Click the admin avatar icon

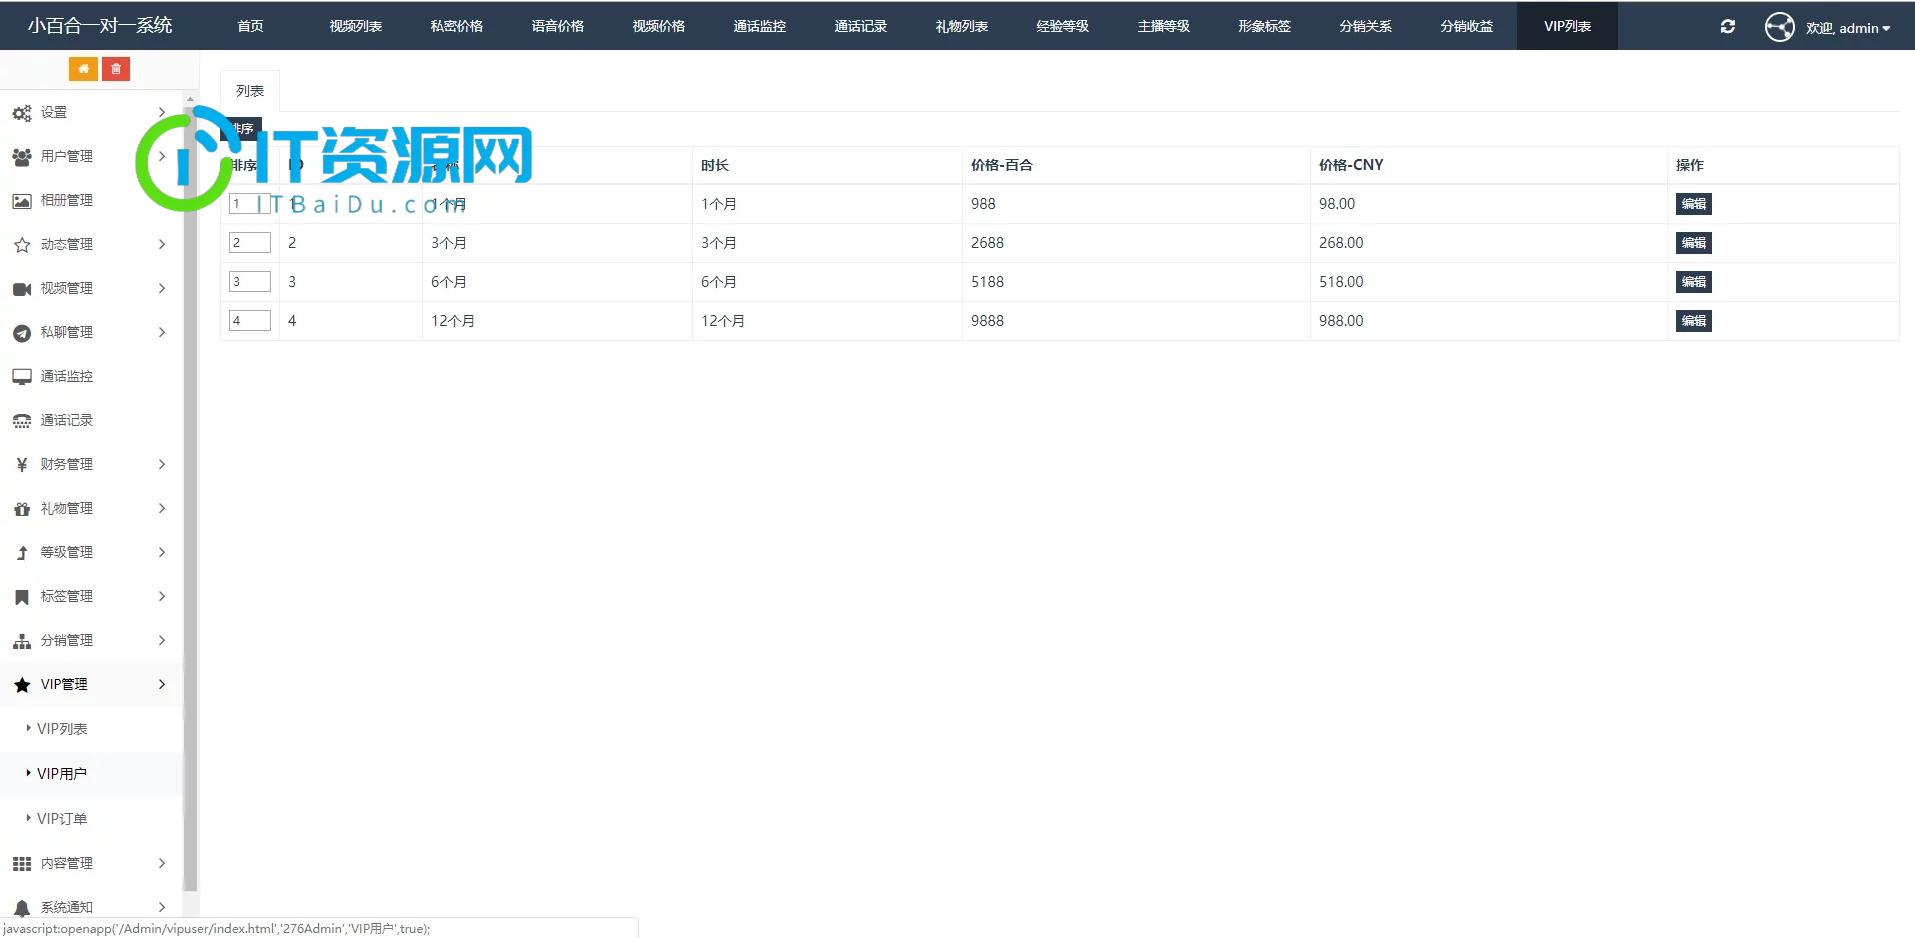point(1779,27)
